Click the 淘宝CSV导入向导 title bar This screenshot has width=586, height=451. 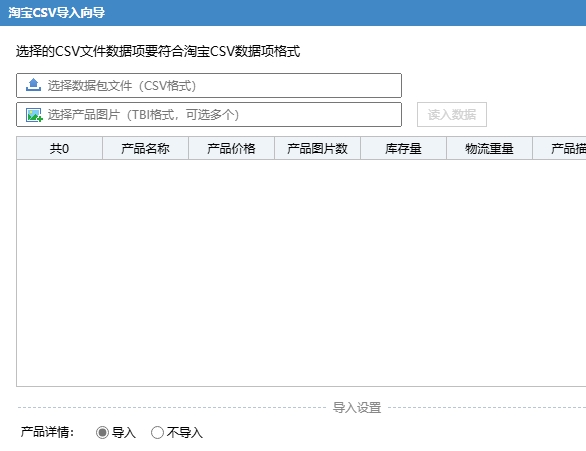coord(293,13)
